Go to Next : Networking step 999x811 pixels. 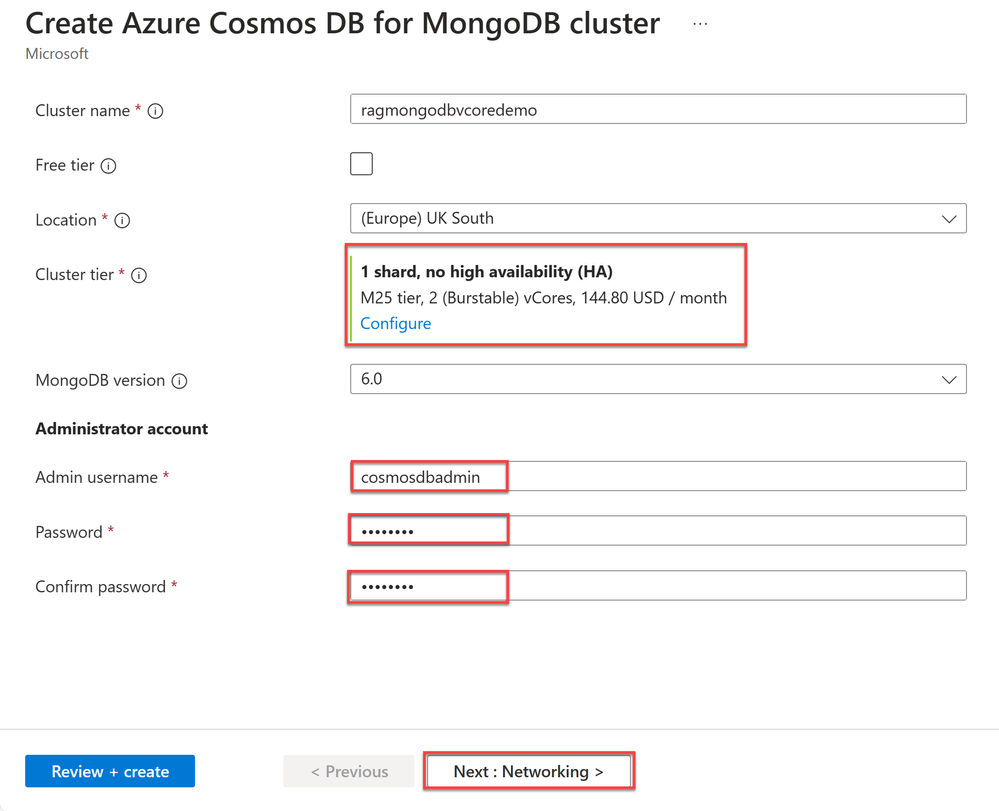click(528, 772)
